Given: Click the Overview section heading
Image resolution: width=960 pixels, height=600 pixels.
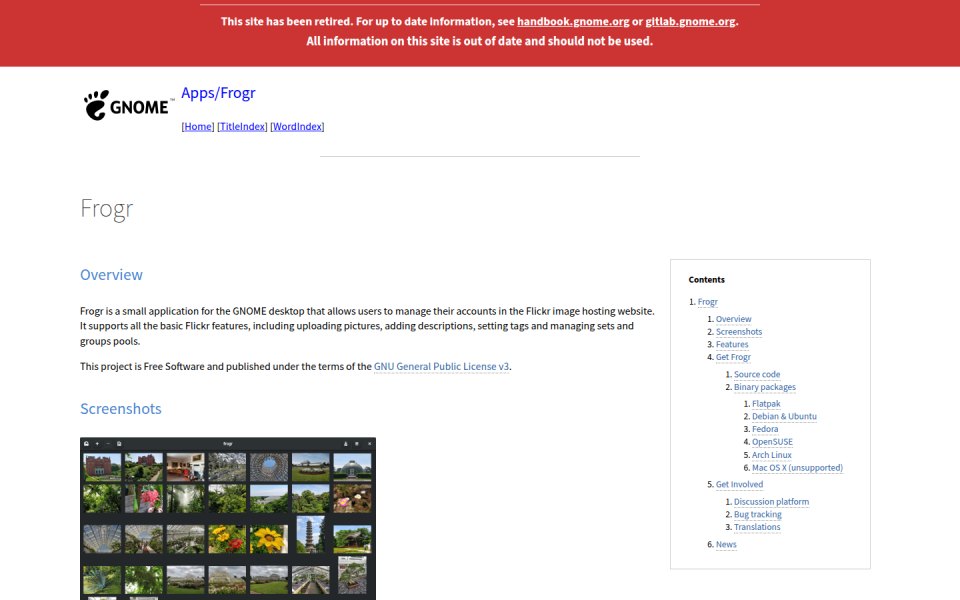Looking at the screenshot, I should pos(111,275).
